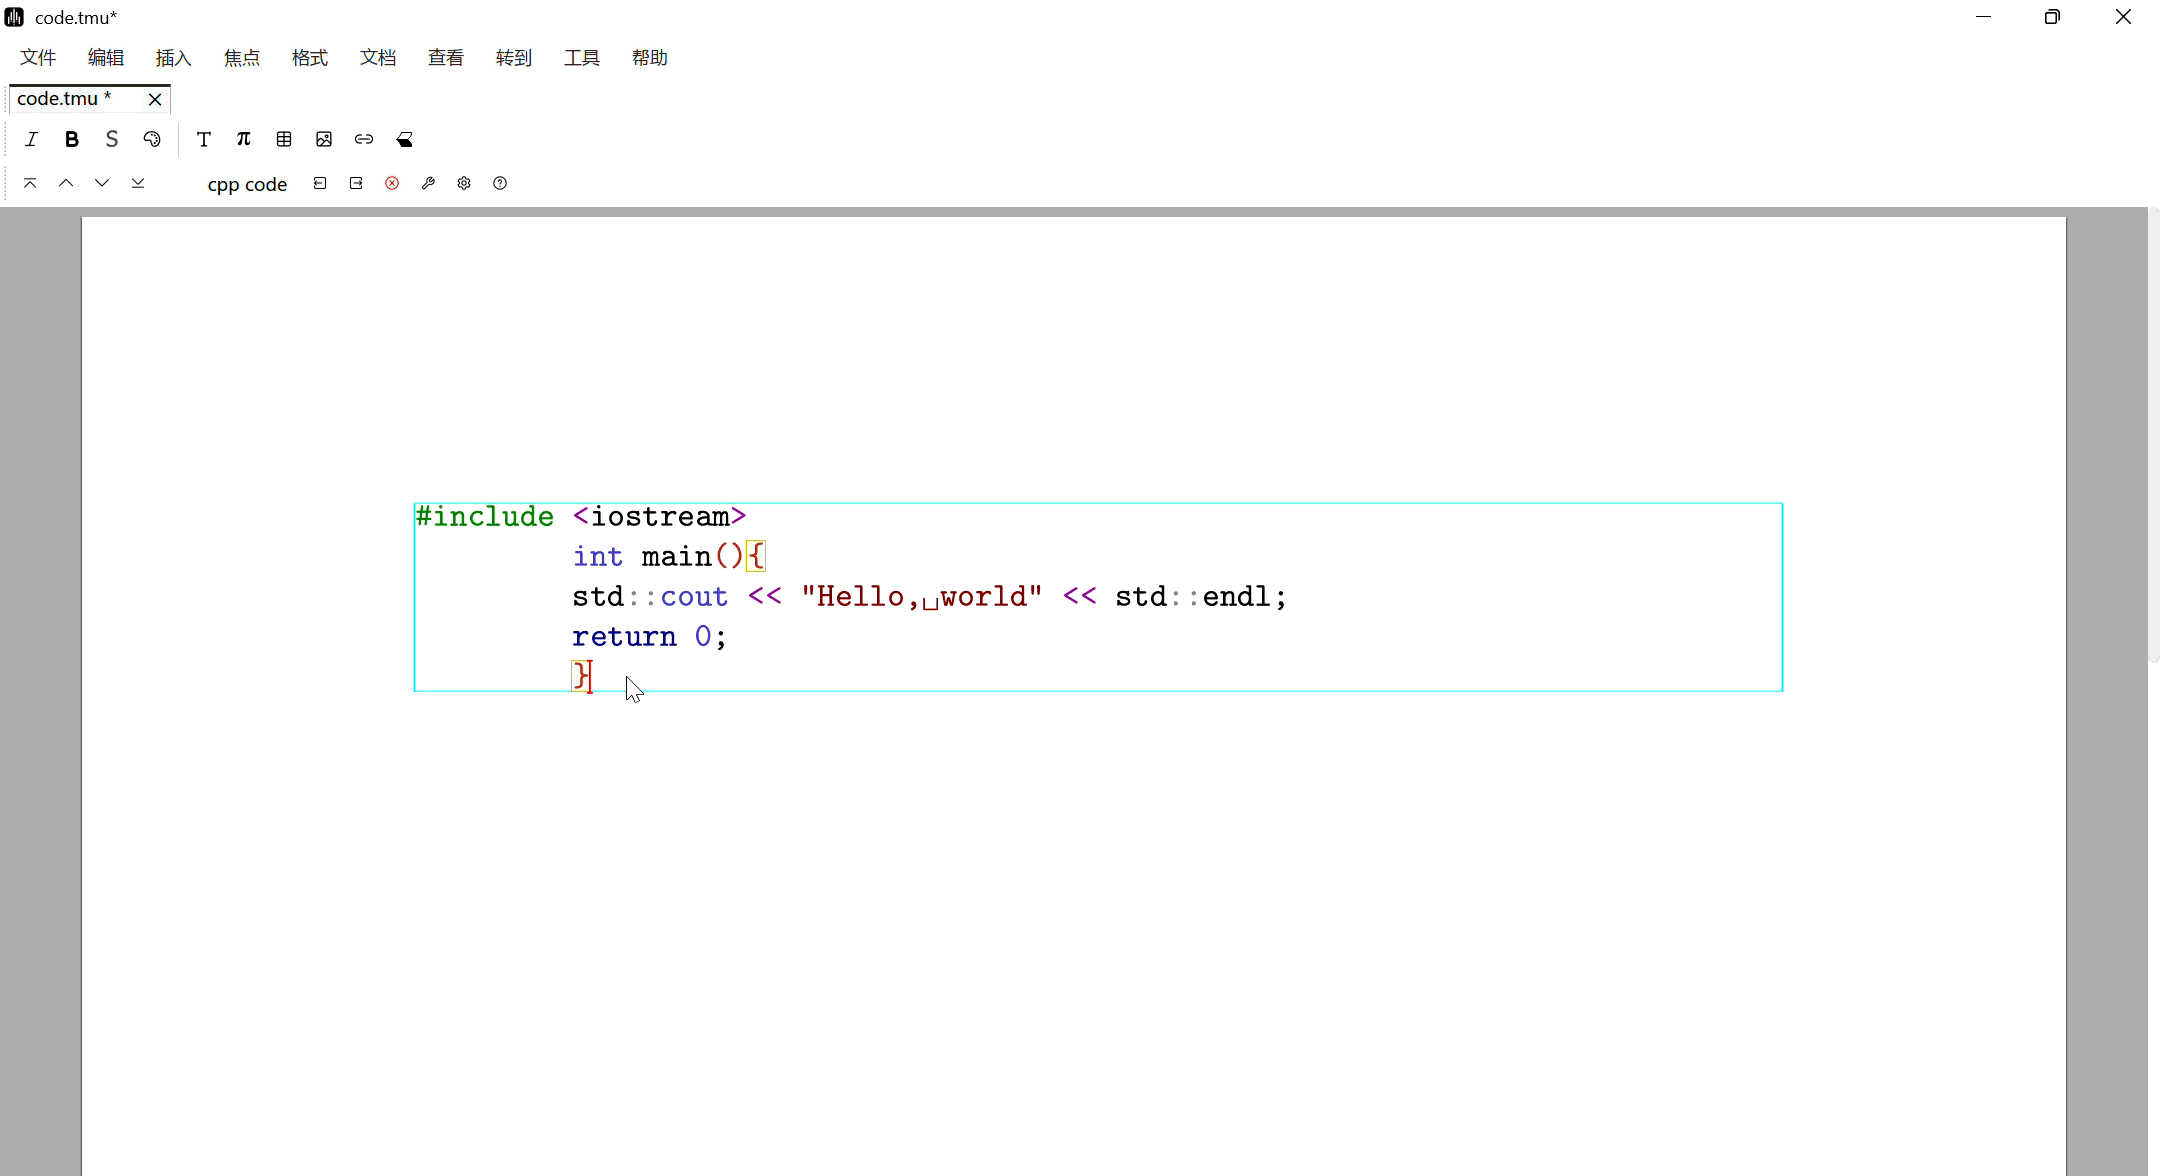The height and width of the screenshot is (1176, 2160).
Task: Click the question mark help icon
Action: coord(500,183)
